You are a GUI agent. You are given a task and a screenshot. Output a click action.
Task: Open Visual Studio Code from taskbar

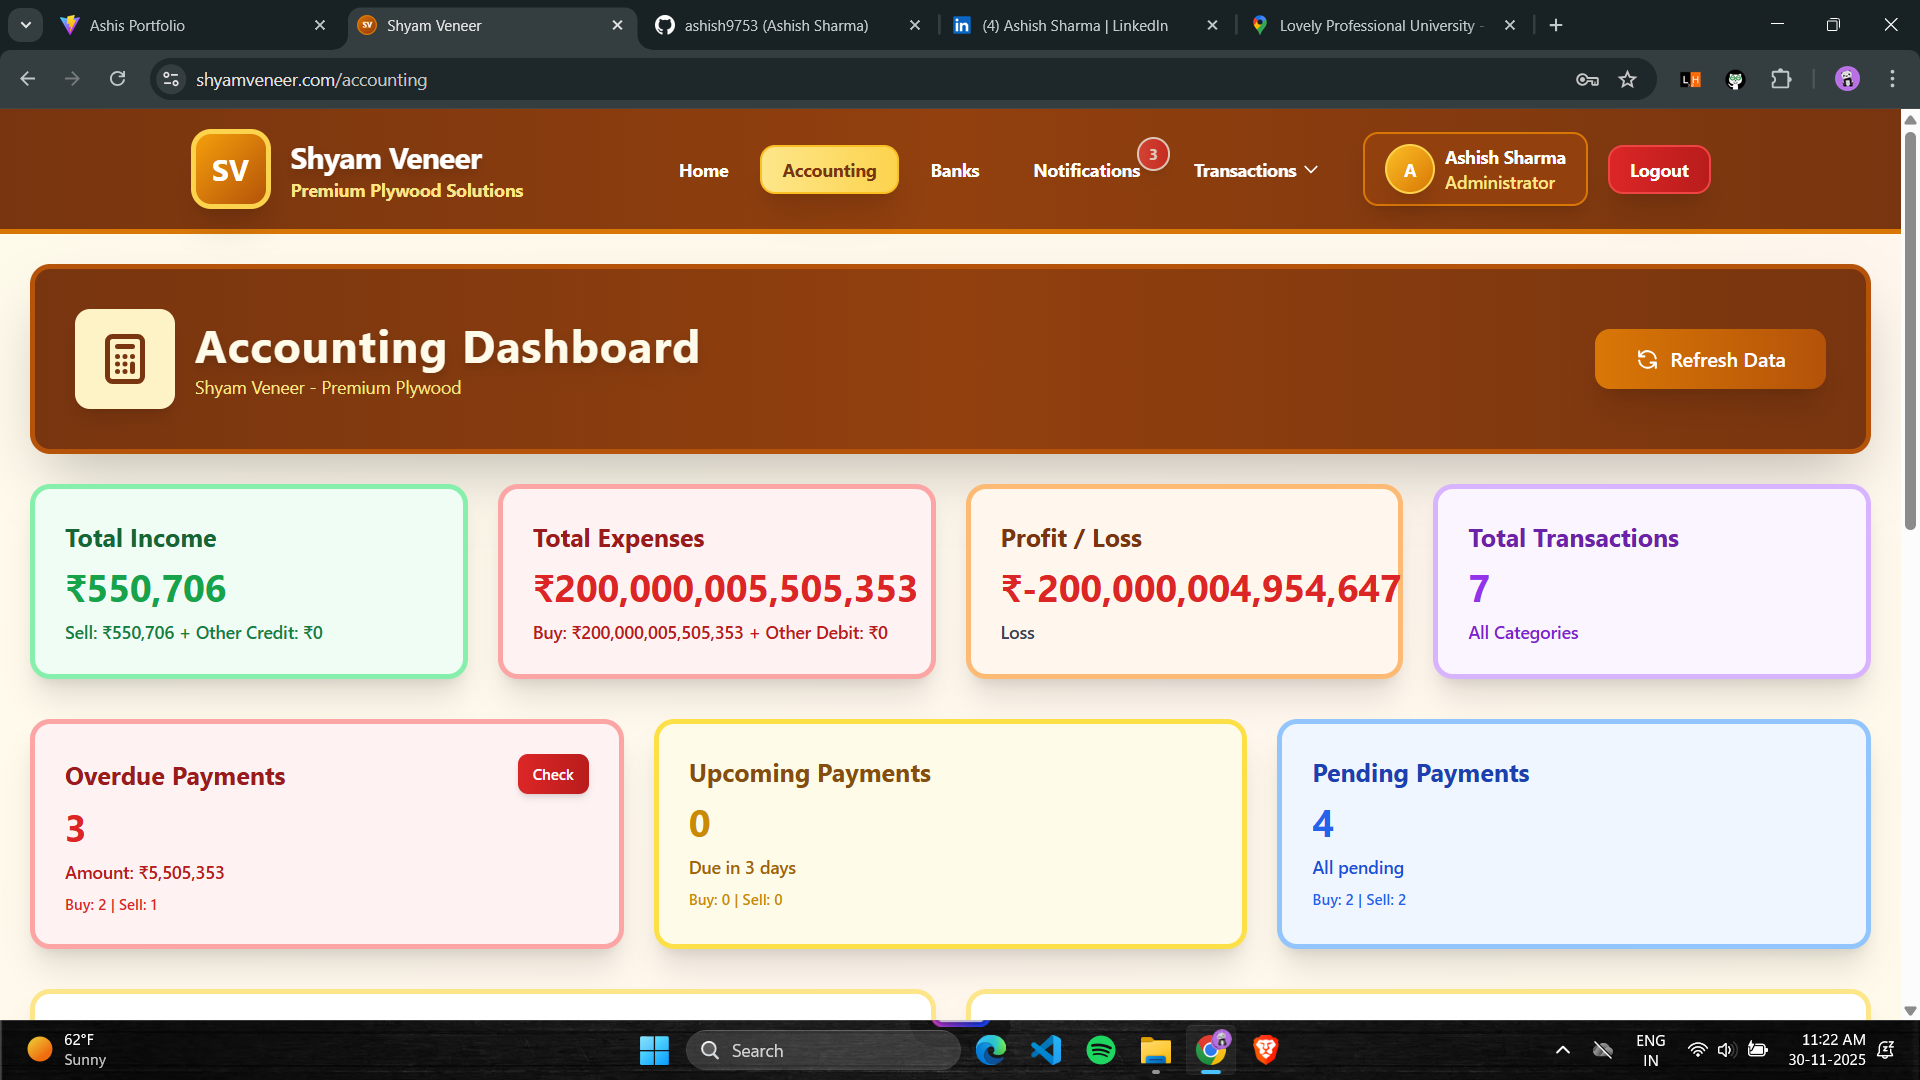click(x=1046, y=1050)
